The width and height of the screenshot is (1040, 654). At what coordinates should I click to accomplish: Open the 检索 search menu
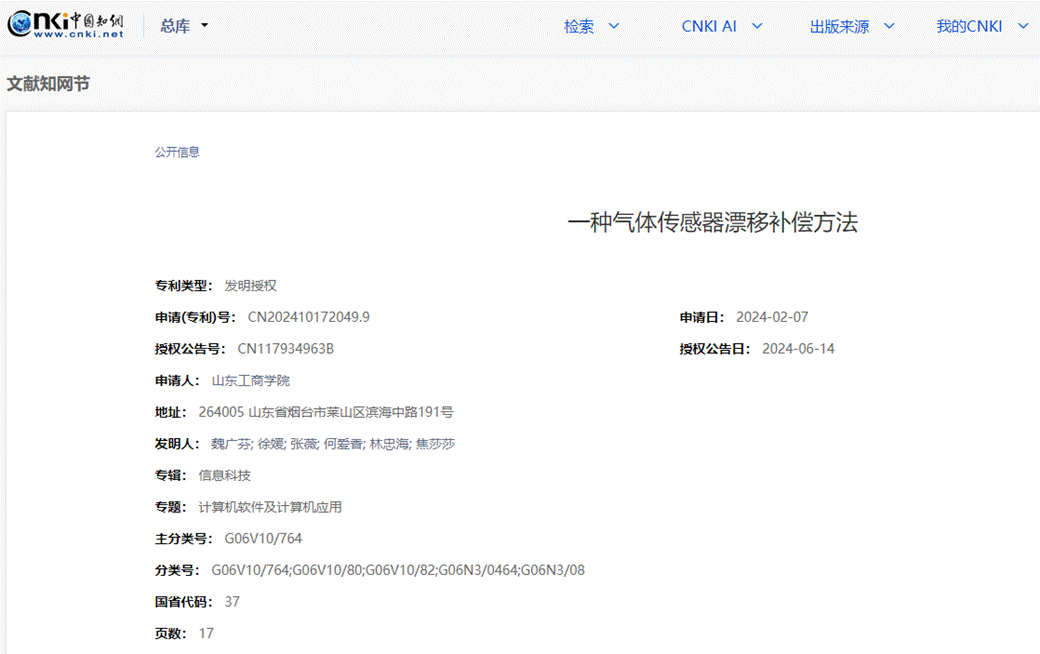591,26
